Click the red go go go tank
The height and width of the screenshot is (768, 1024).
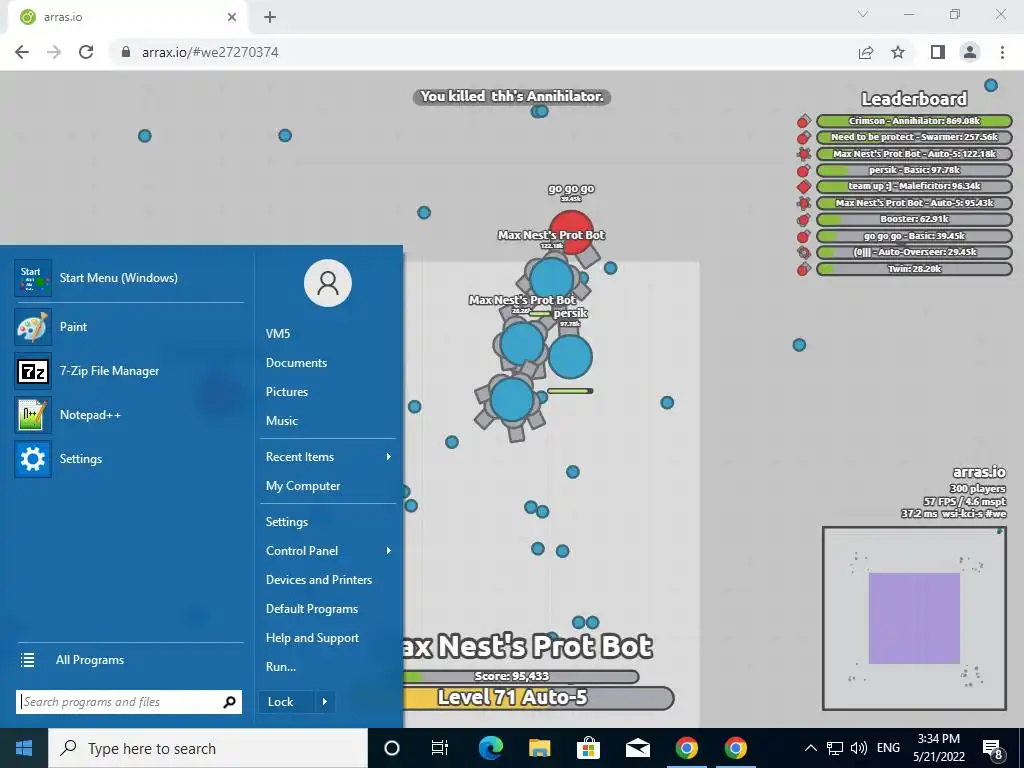click(572, 230)
